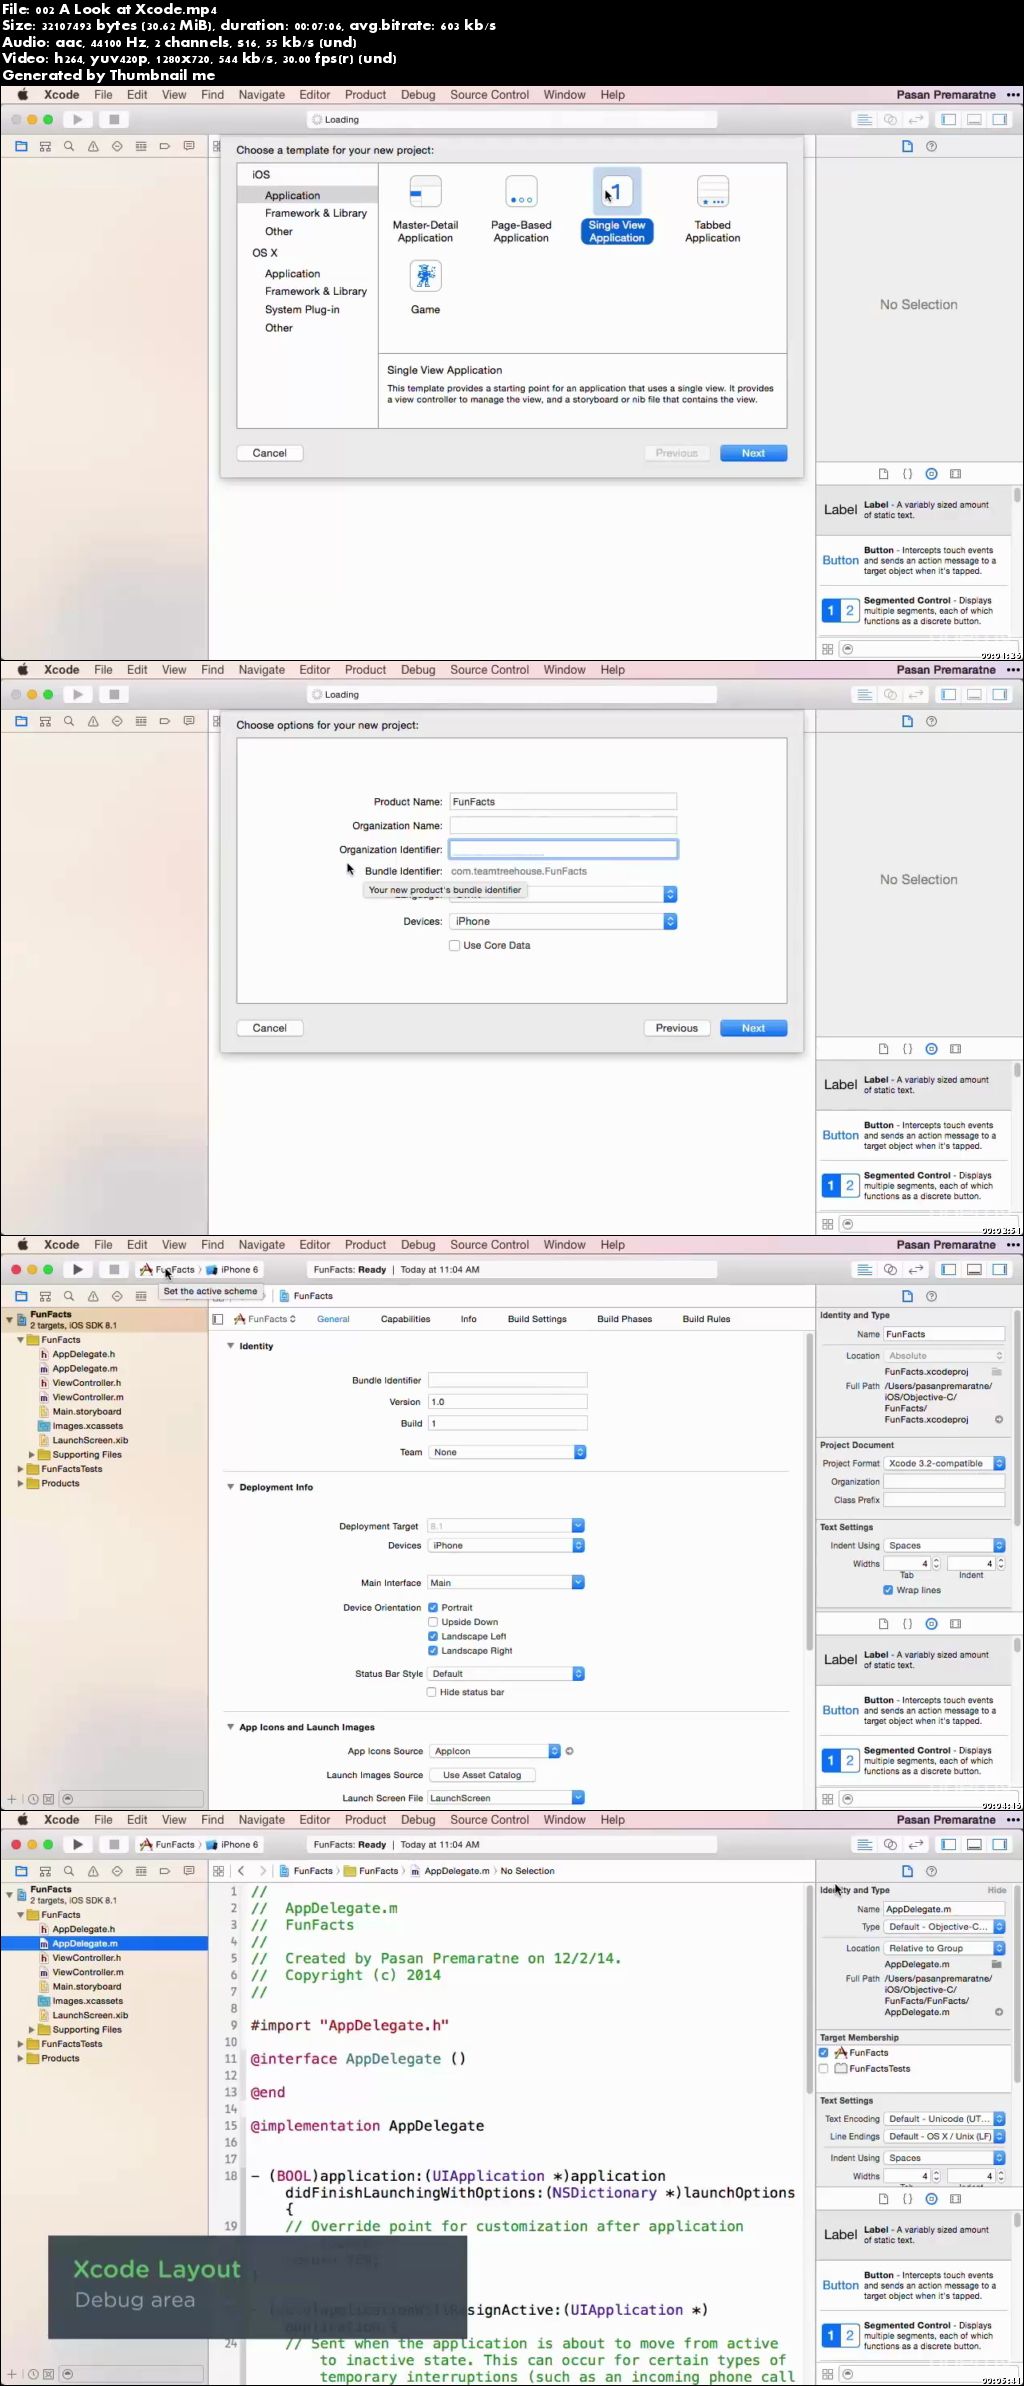Switch to the Capabilities tab
Image resolution: width=1024 pixels, height=2386 pixels.
(x=405, y=1319)
